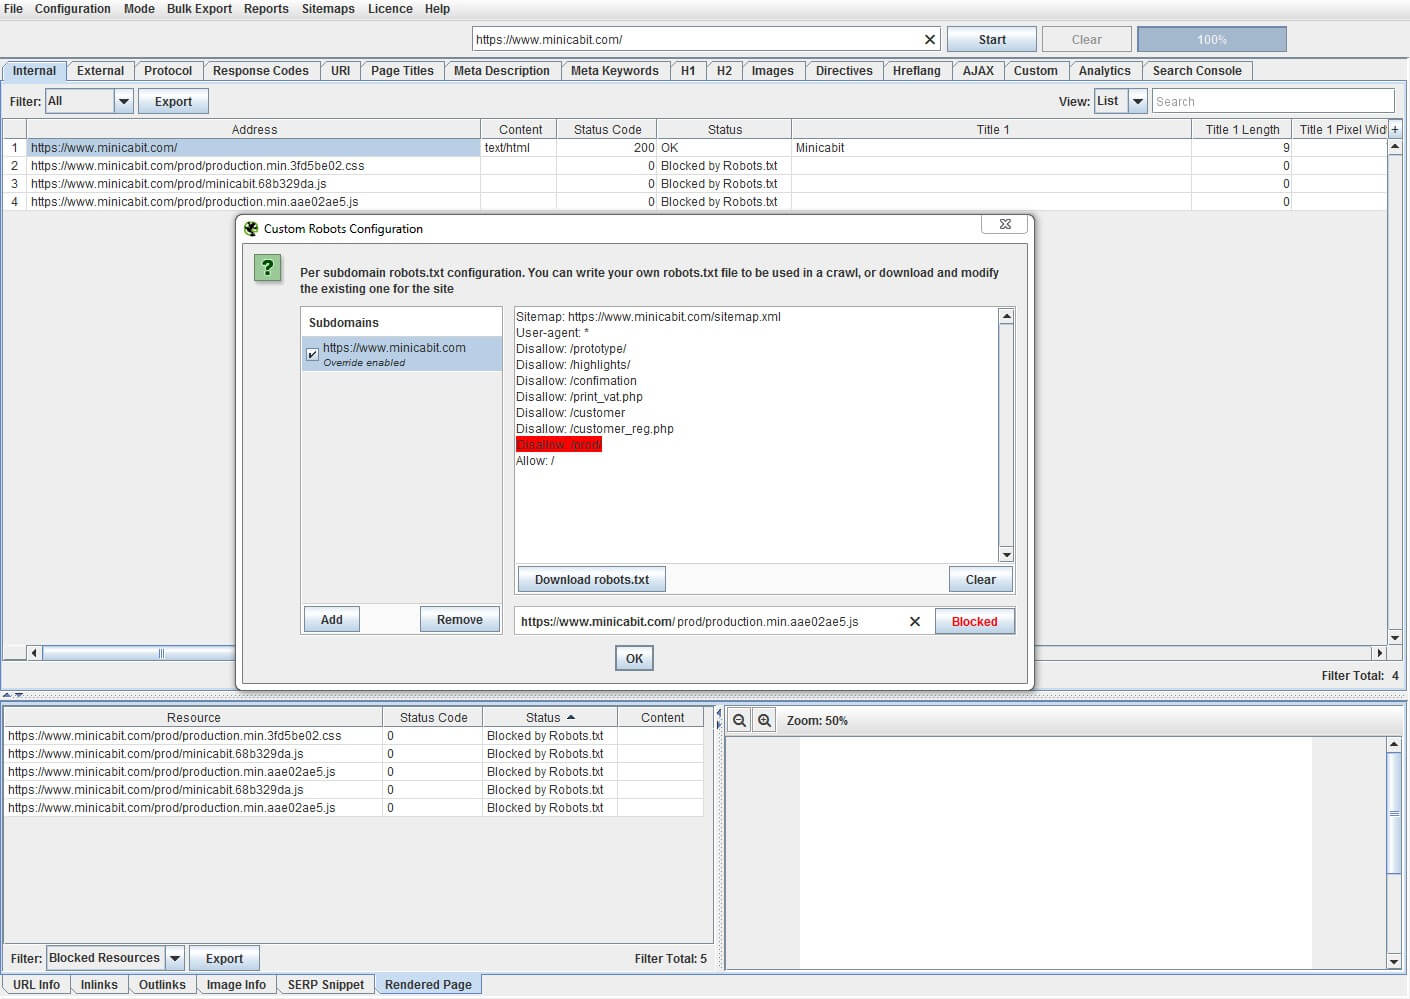The image size is (1410, 999).
Task: Open the top Filter All dropdown
Action: tap(124, 102)
